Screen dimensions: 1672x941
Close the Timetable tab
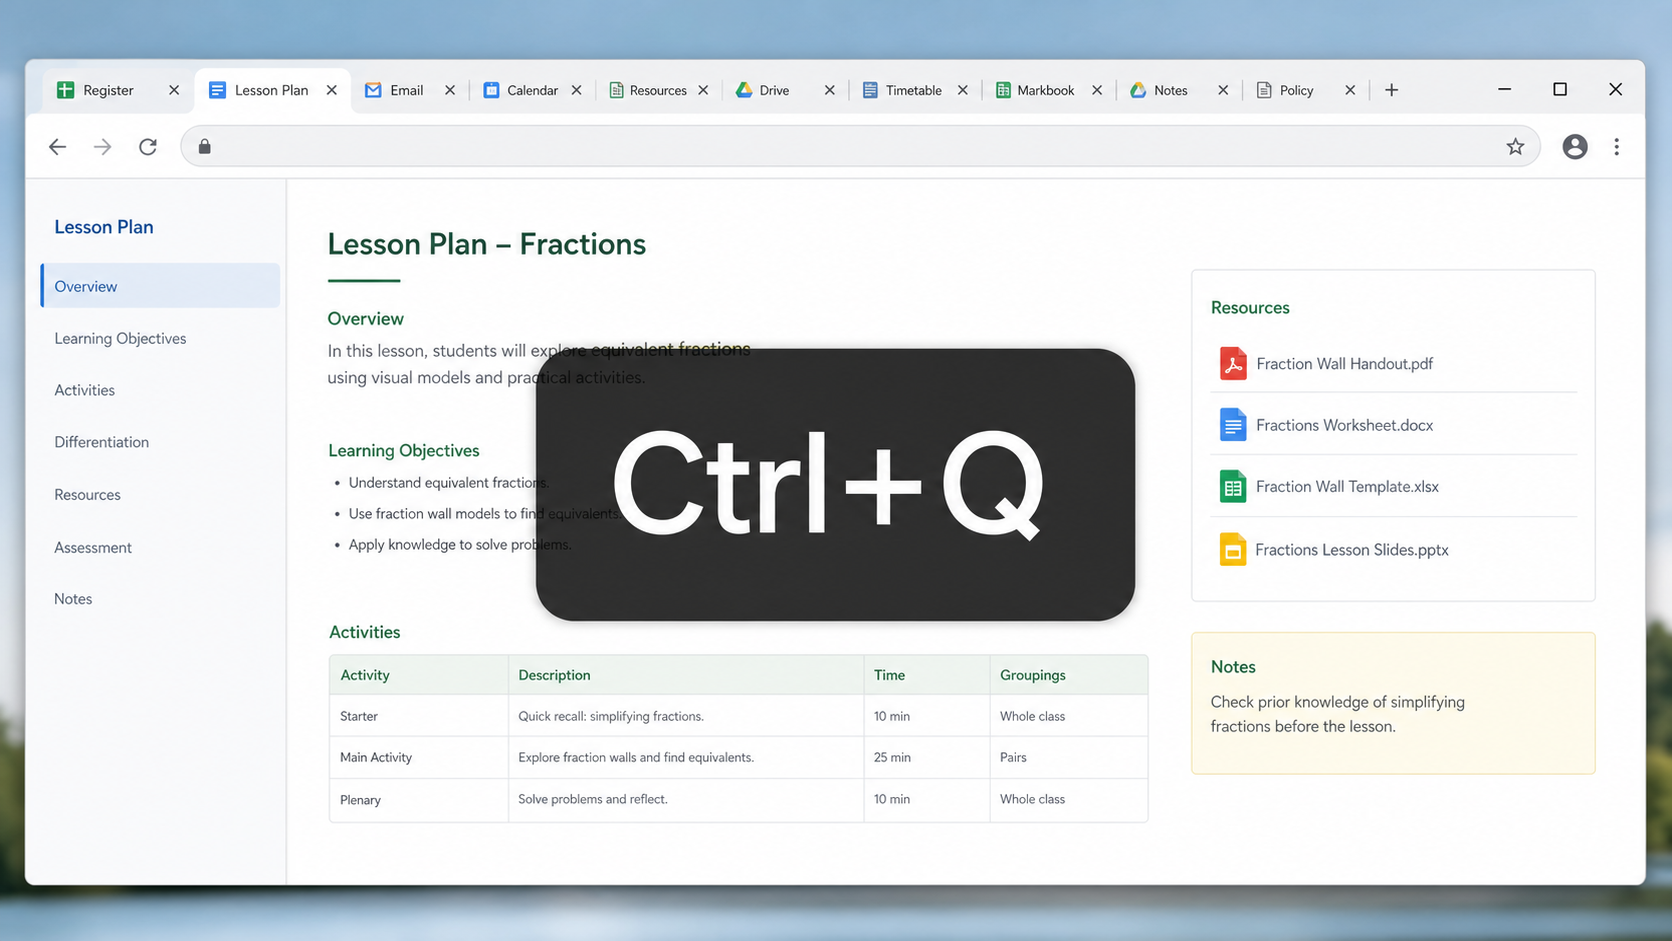[962, 90]
